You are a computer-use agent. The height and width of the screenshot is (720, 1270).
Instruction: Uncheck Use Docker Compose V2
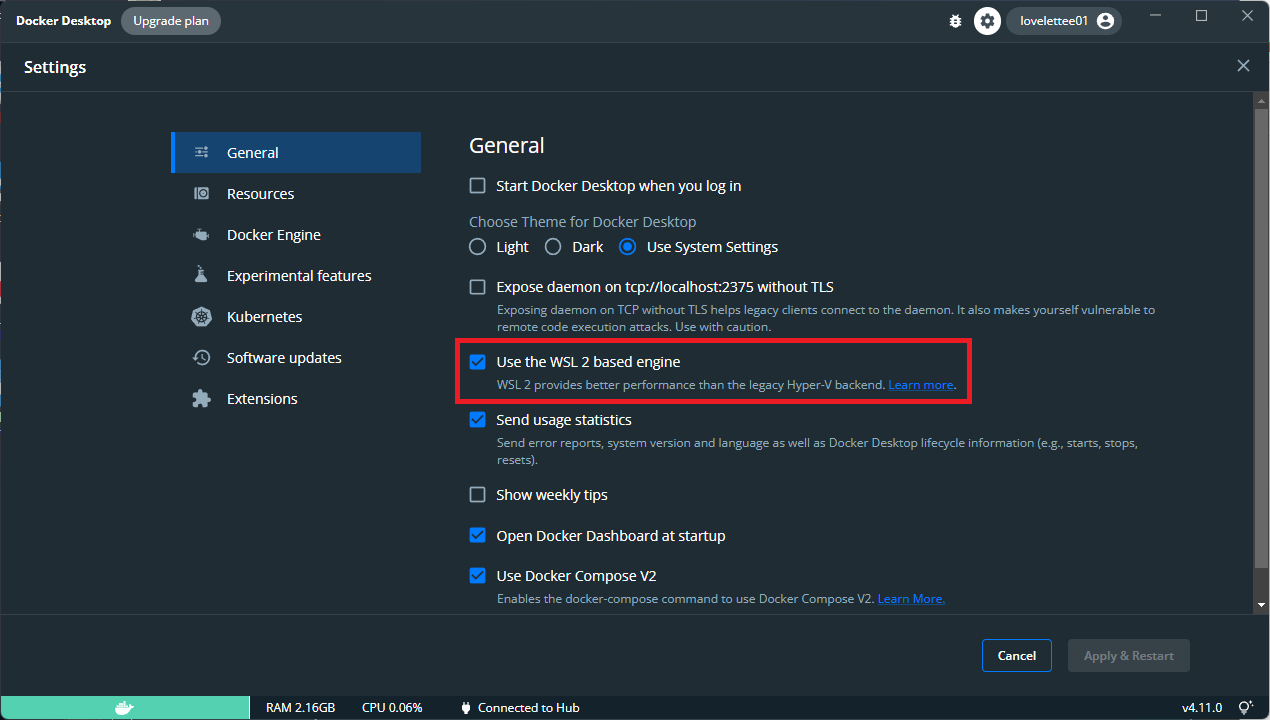coord(477,576)
